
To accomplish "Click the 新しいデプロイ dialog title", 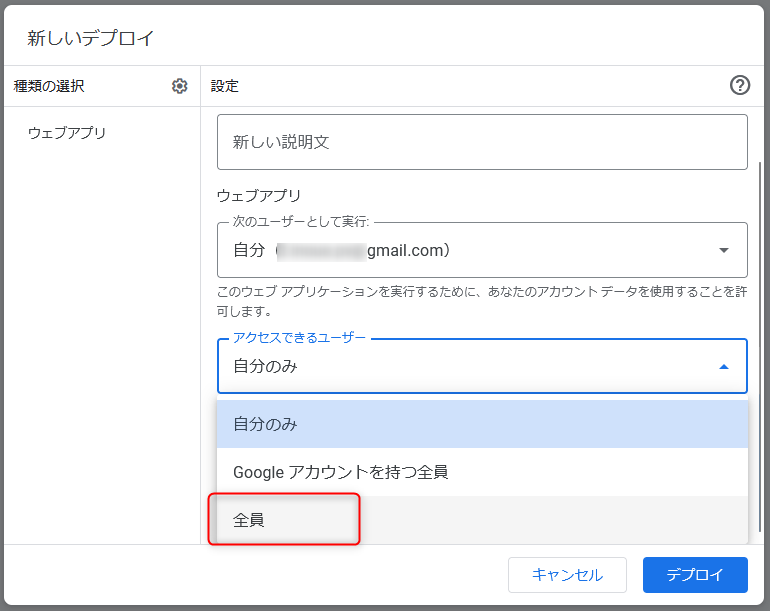I will [x=91, y=39].
